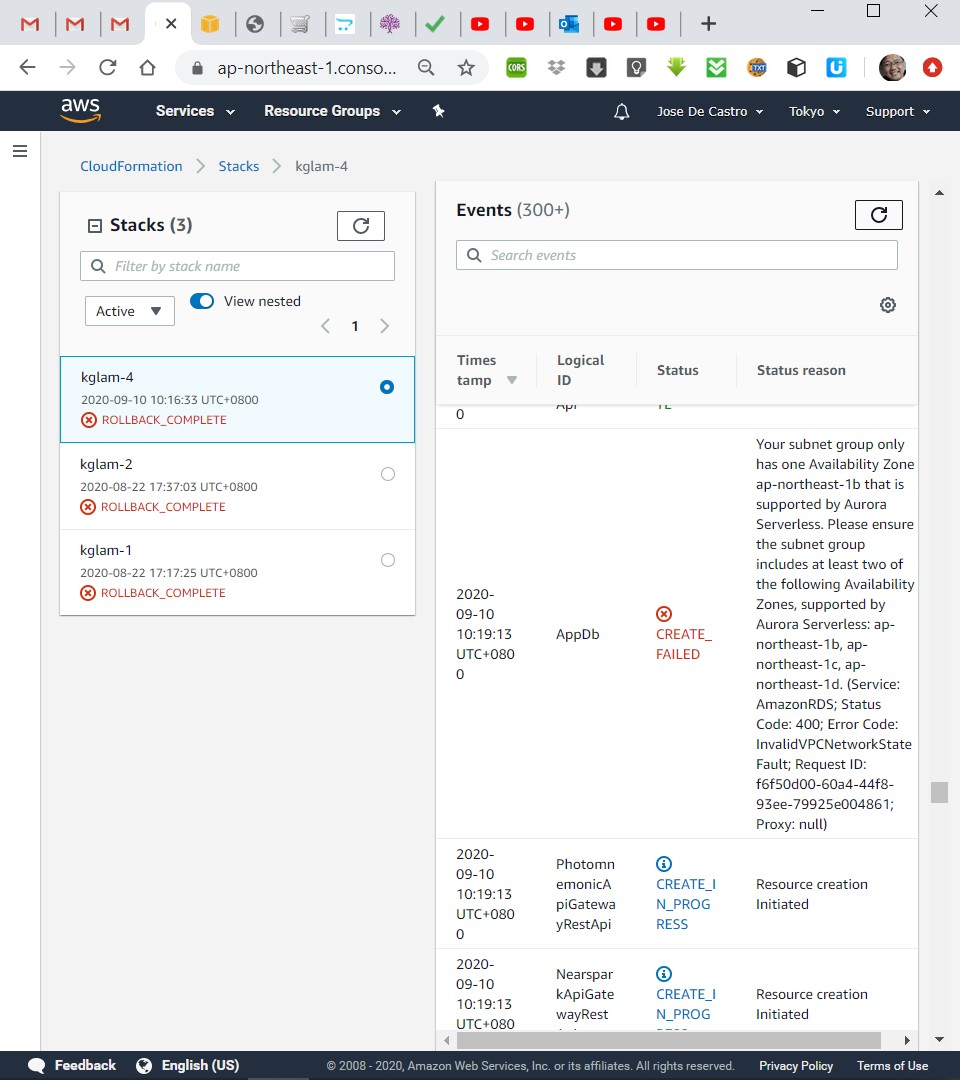
Task: Open the CORS extension
Action: click(516, 68)
